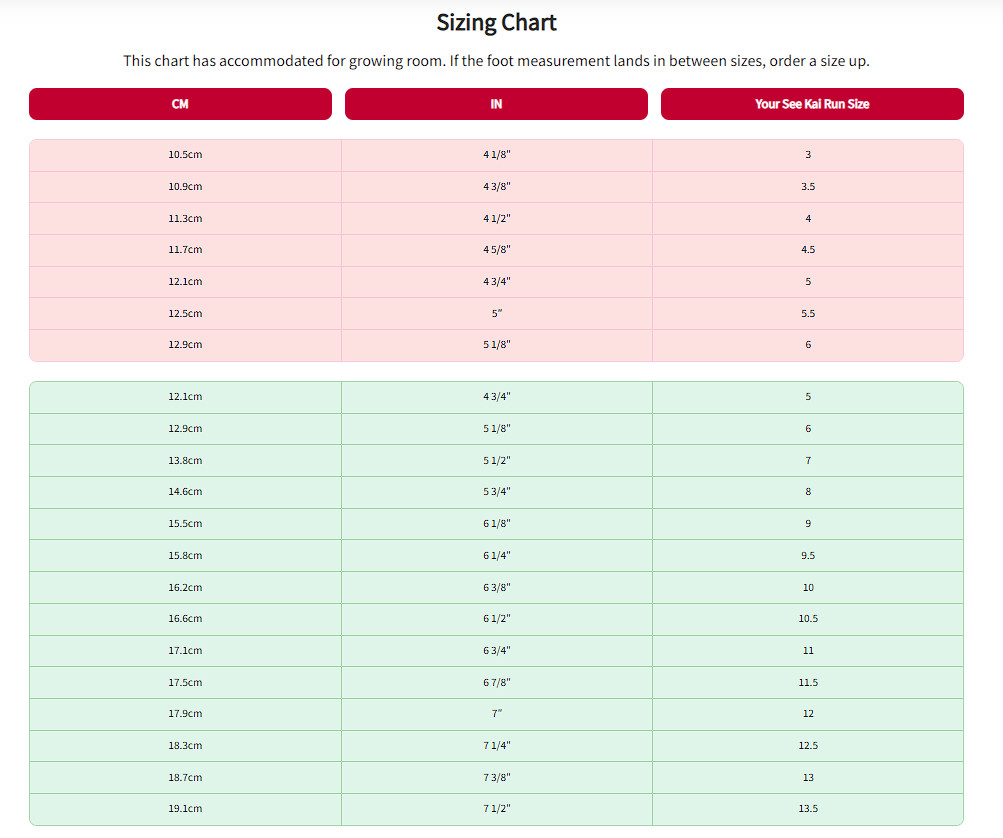Click the 6 3/8" inches cell
This screenshot has height=838, width=1003.
tap(497, 587)
